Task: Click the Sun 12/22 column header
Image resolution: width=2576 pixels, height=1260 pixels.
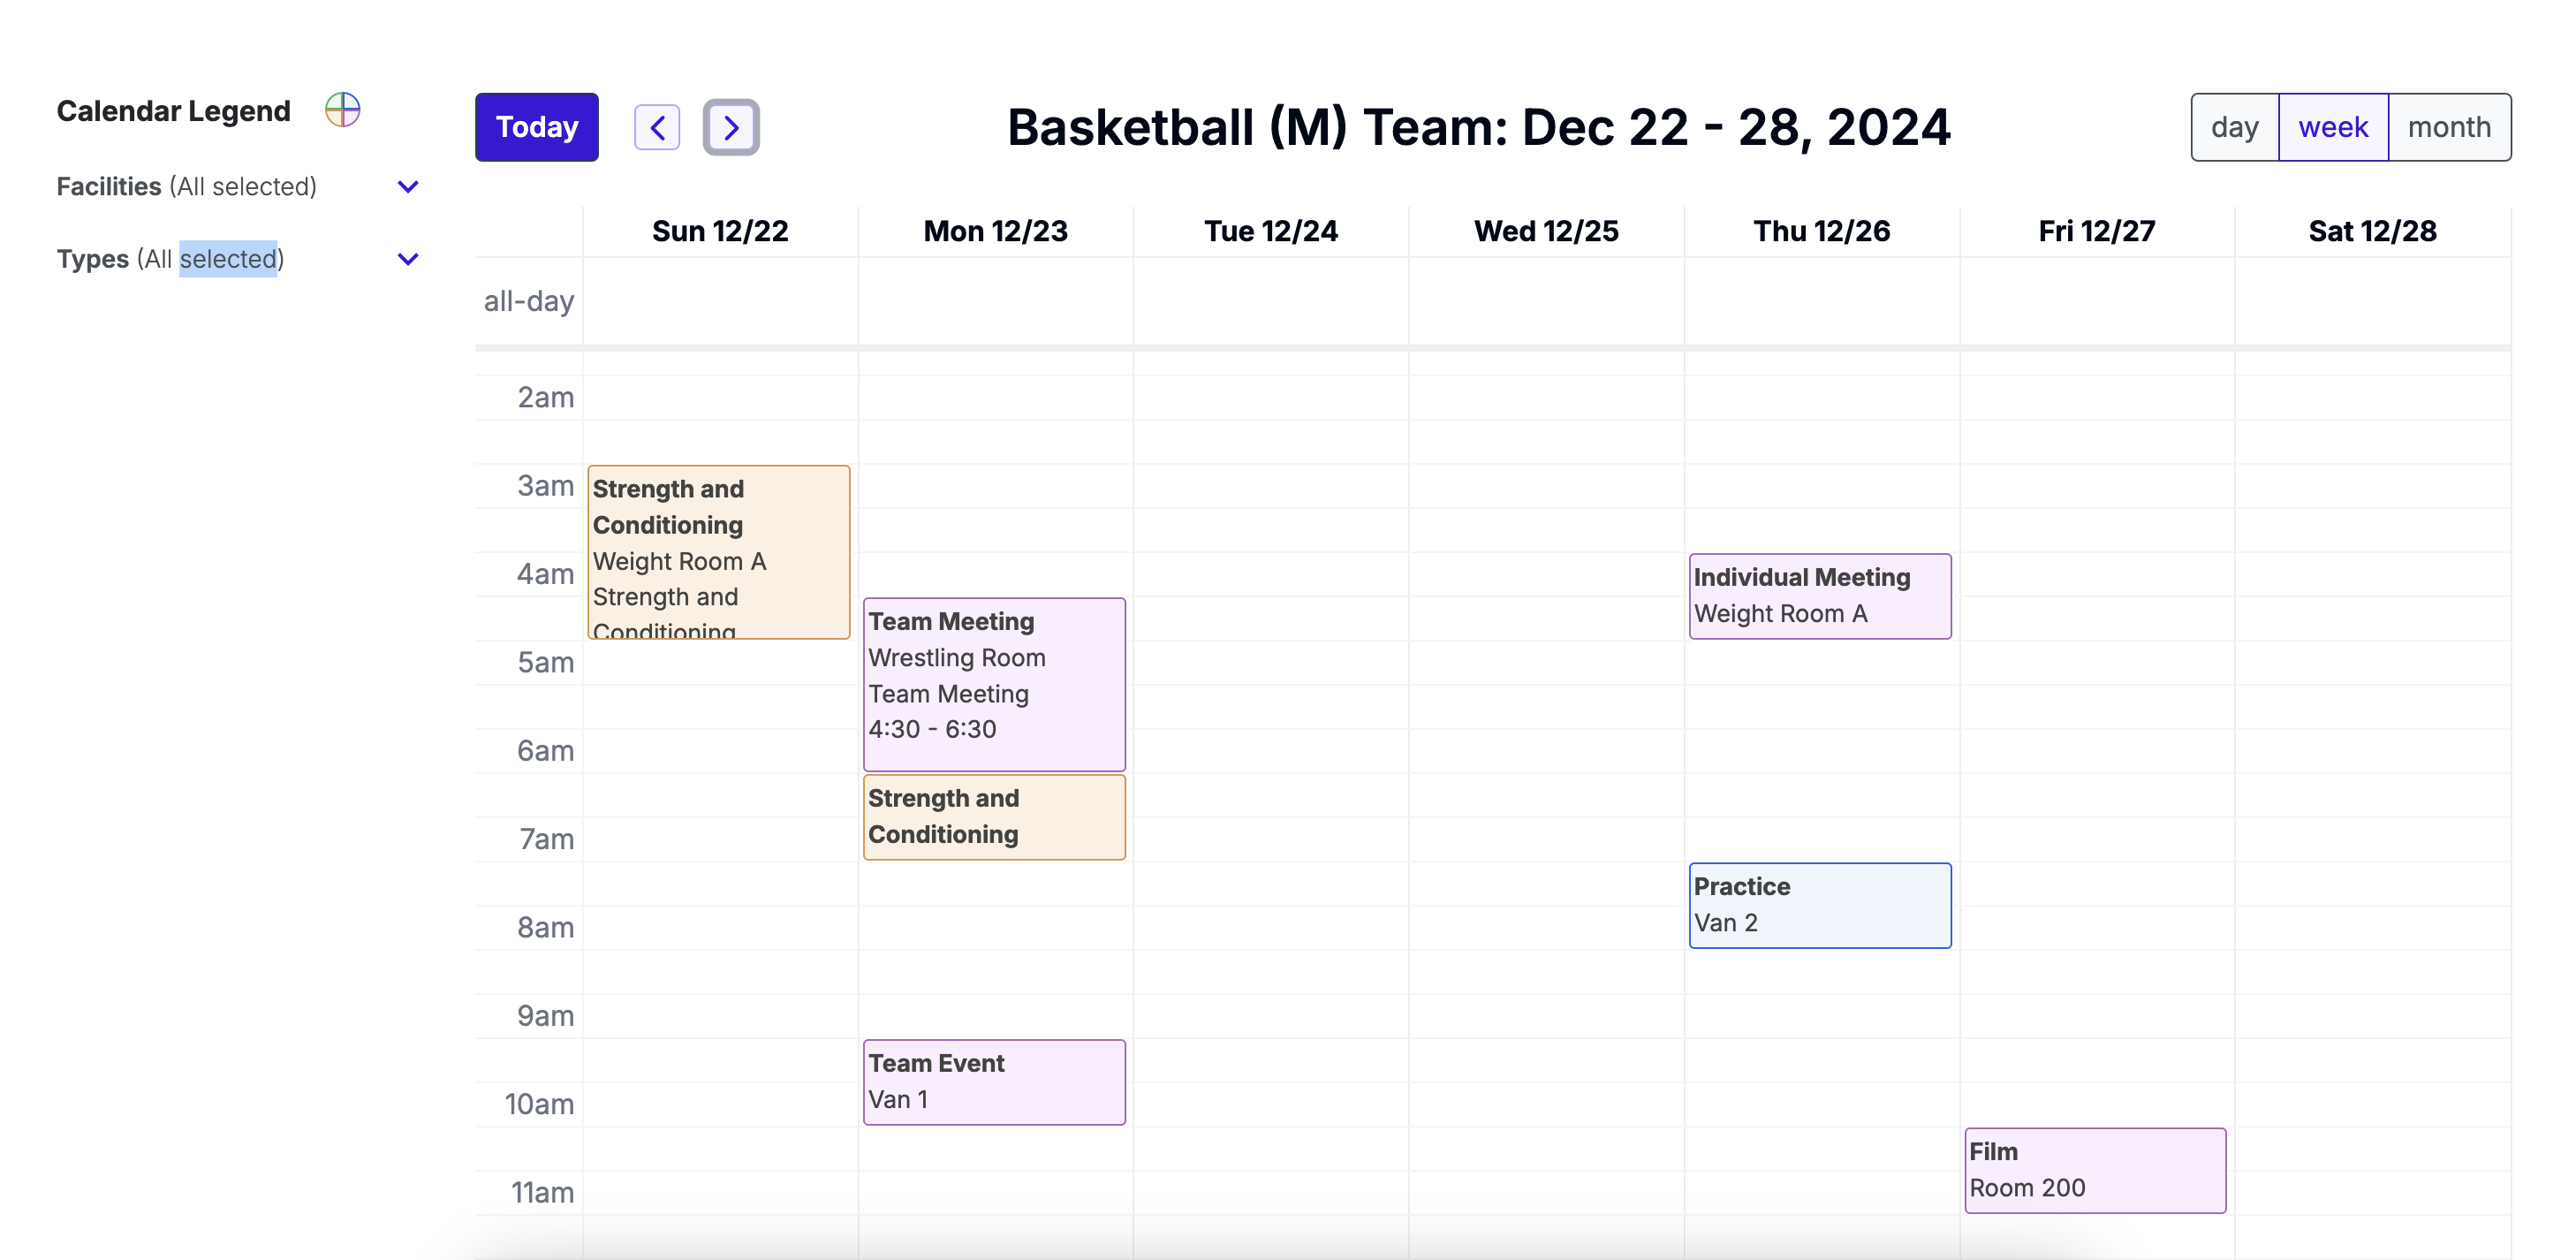Action: coord(720,232)
